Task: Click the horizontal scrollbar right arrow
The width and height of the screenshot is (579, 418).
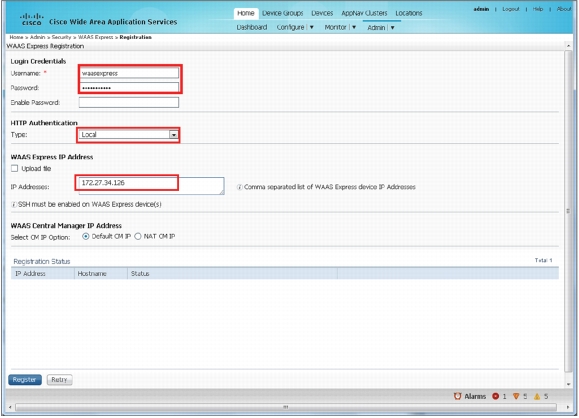Action: click(568, 407)
